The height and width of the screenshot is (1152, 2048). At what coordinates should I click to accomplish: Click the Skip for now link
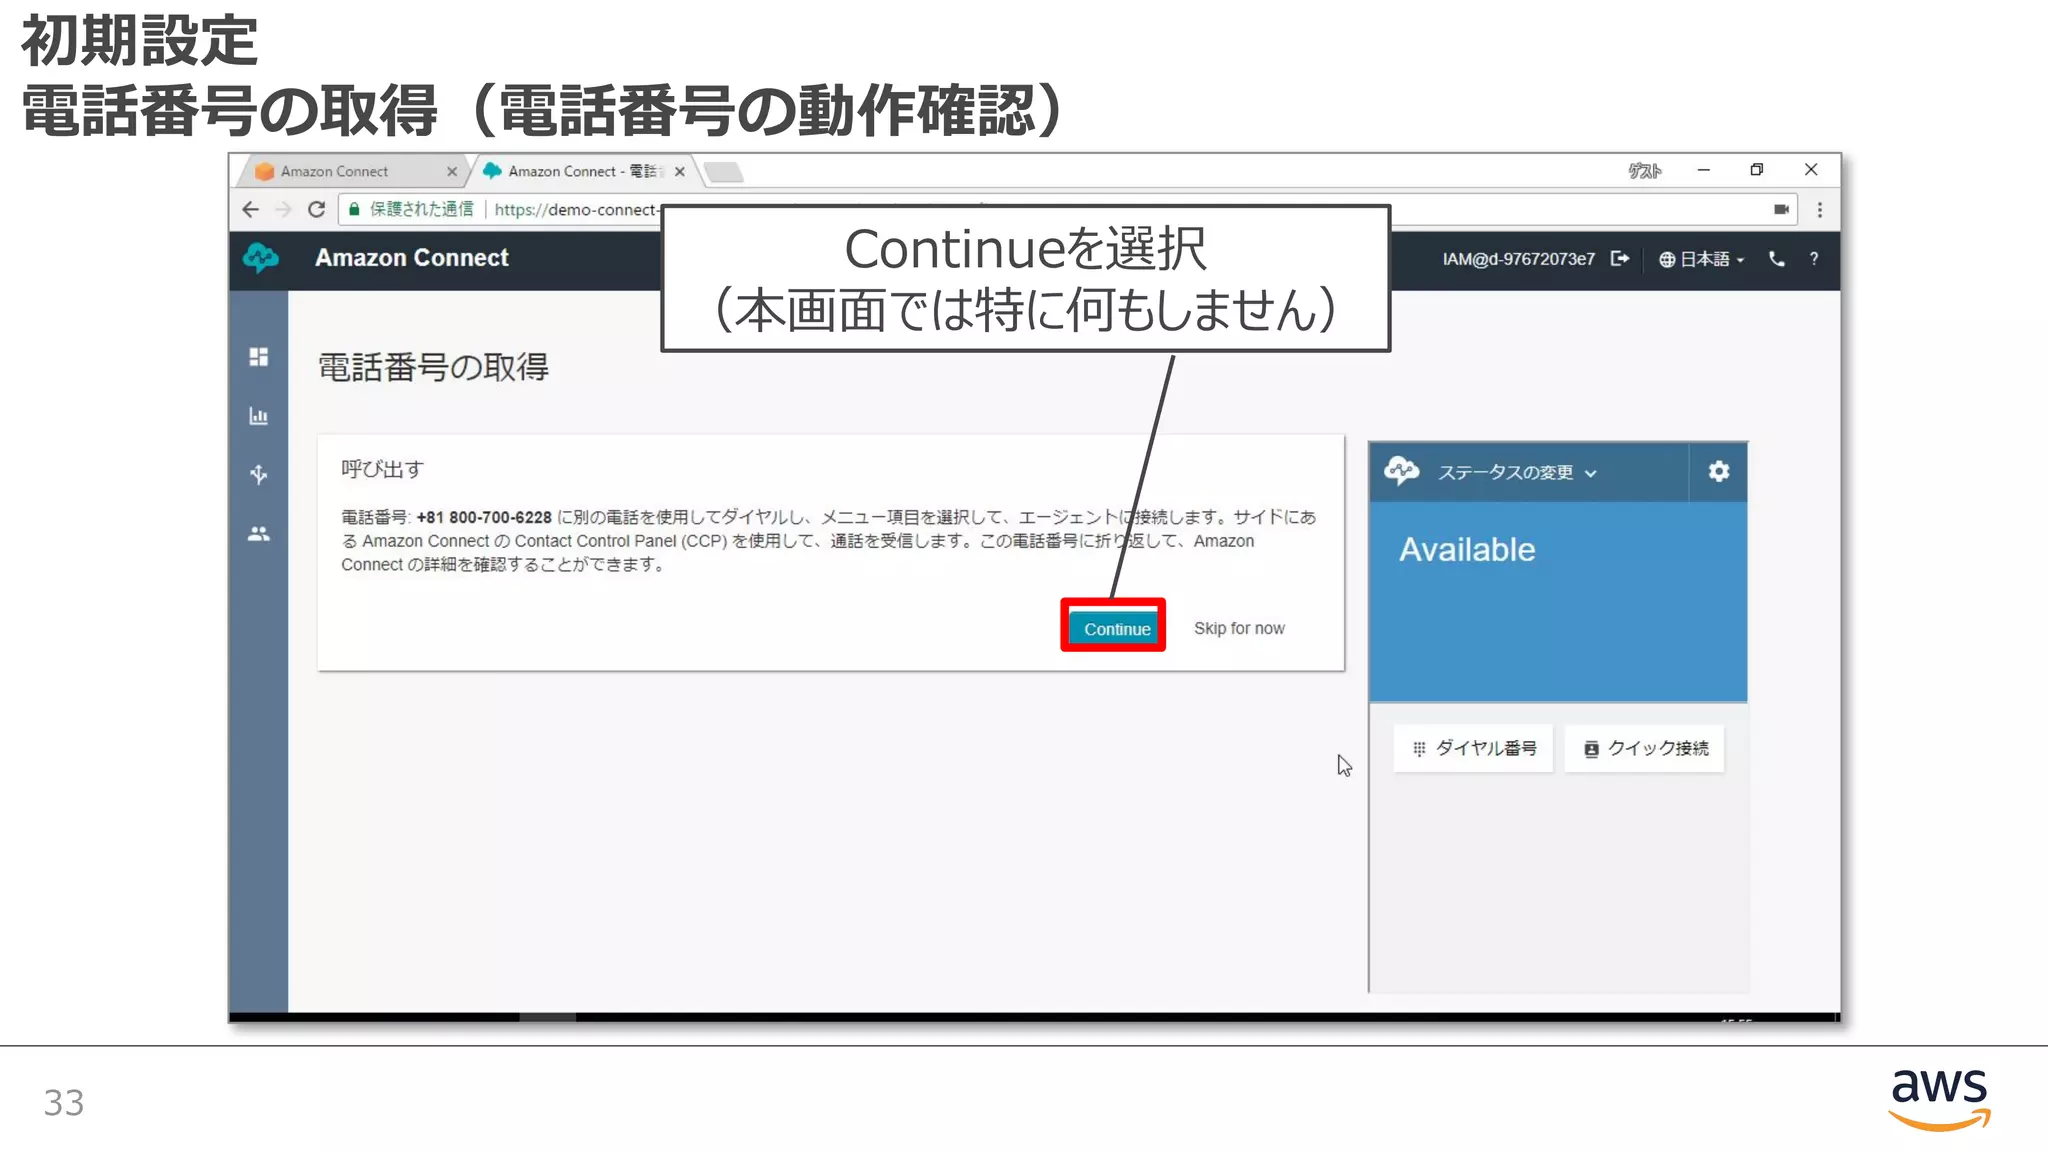tap(1239, 628)
